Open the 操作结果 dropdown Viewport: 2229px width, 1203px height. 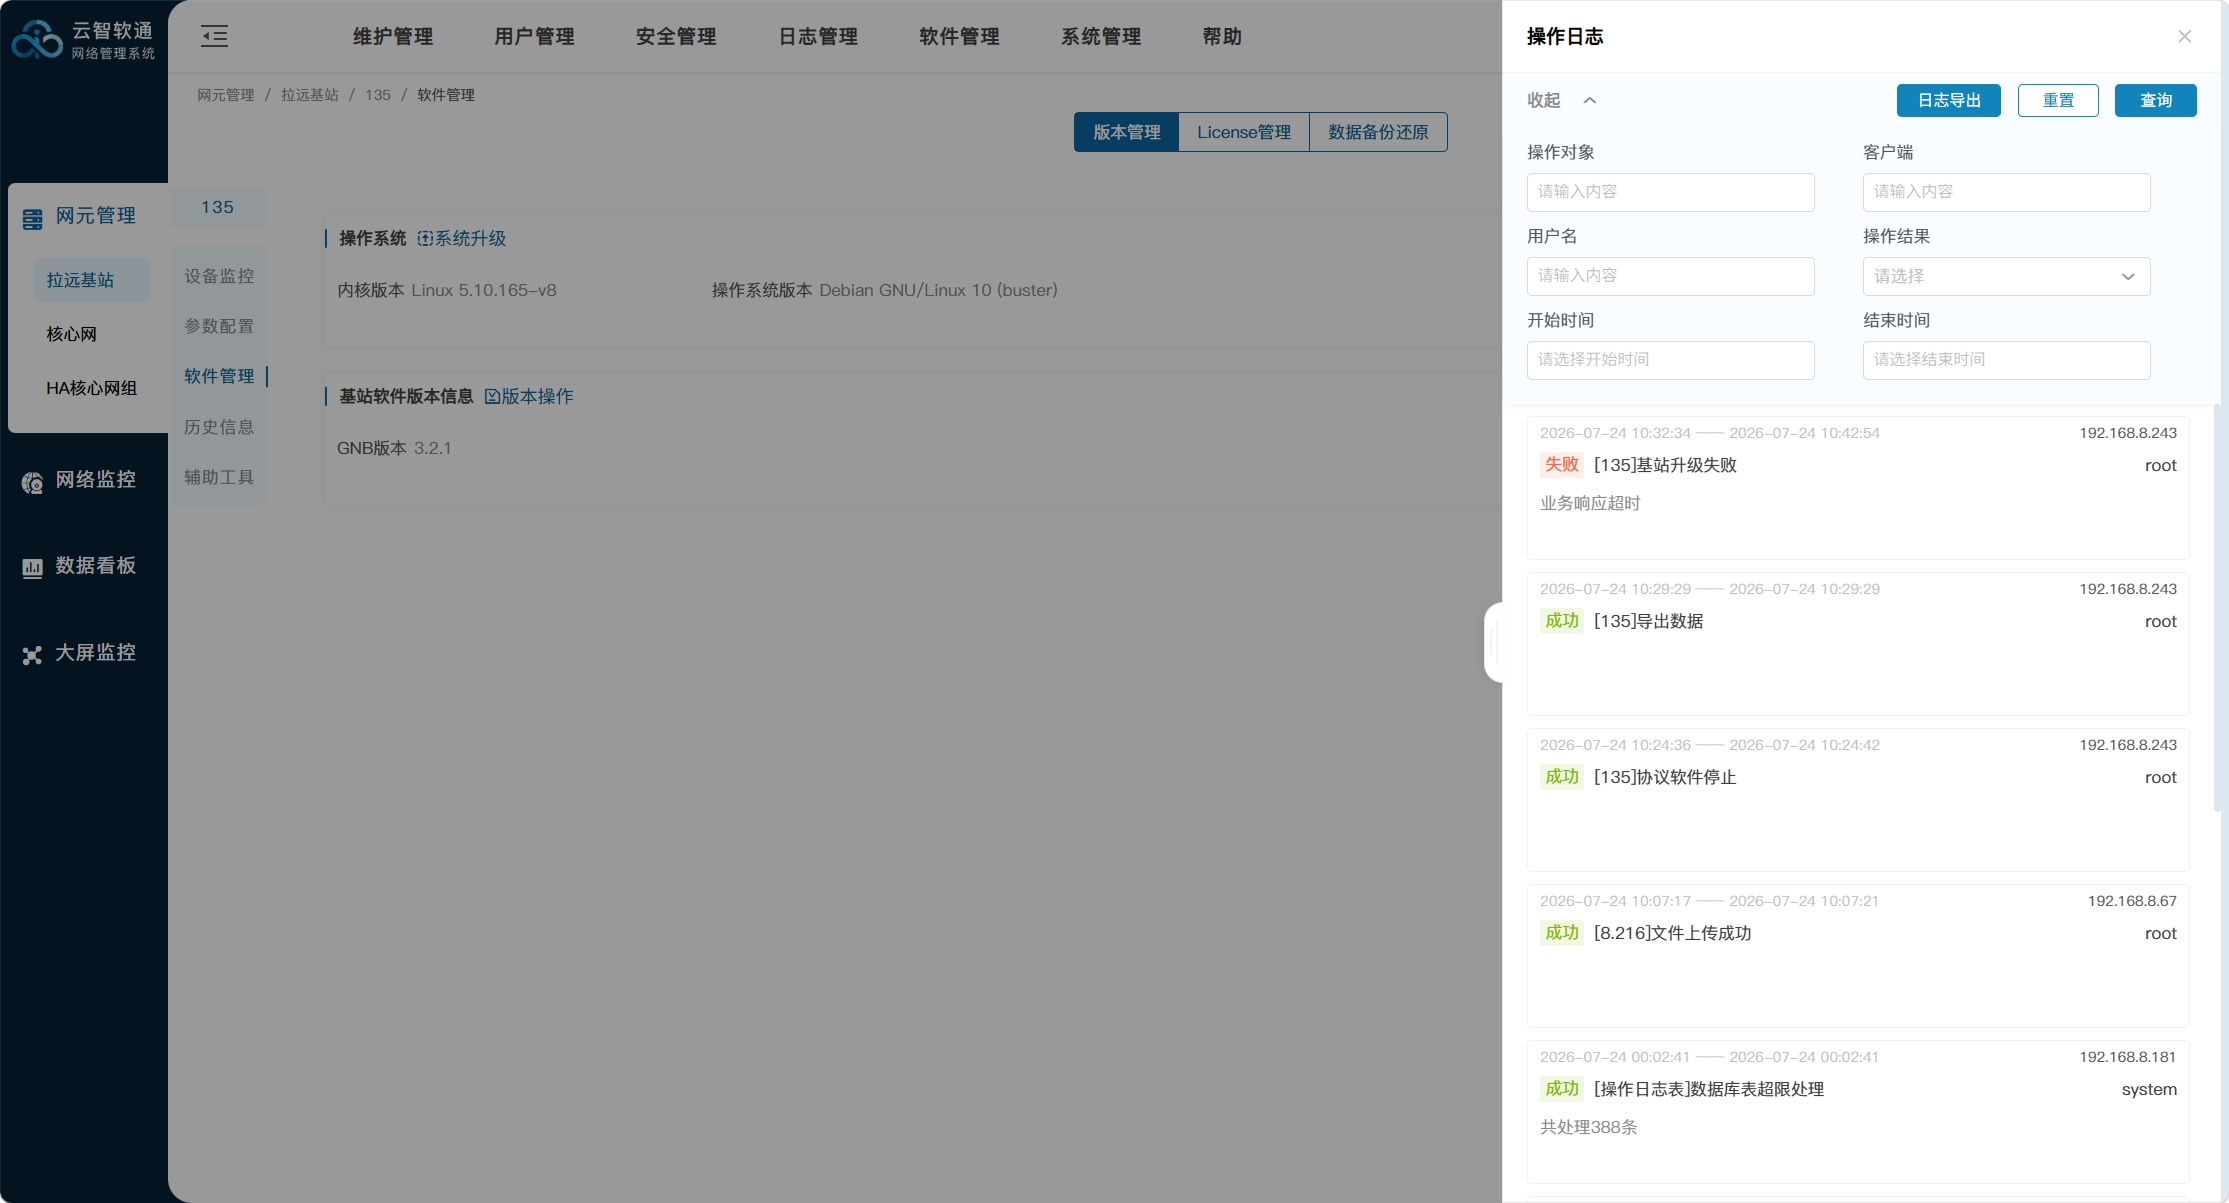tap(2006, 277)
